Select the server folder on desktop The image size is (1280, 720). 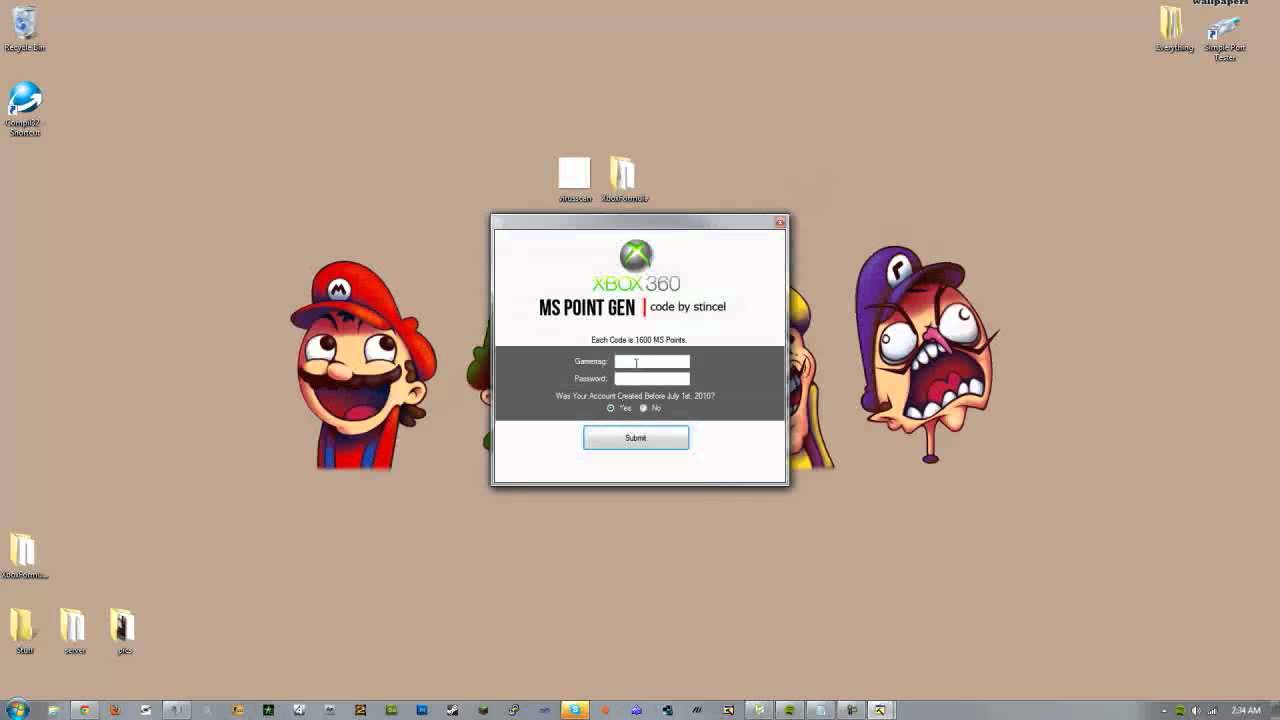point(74,632)
